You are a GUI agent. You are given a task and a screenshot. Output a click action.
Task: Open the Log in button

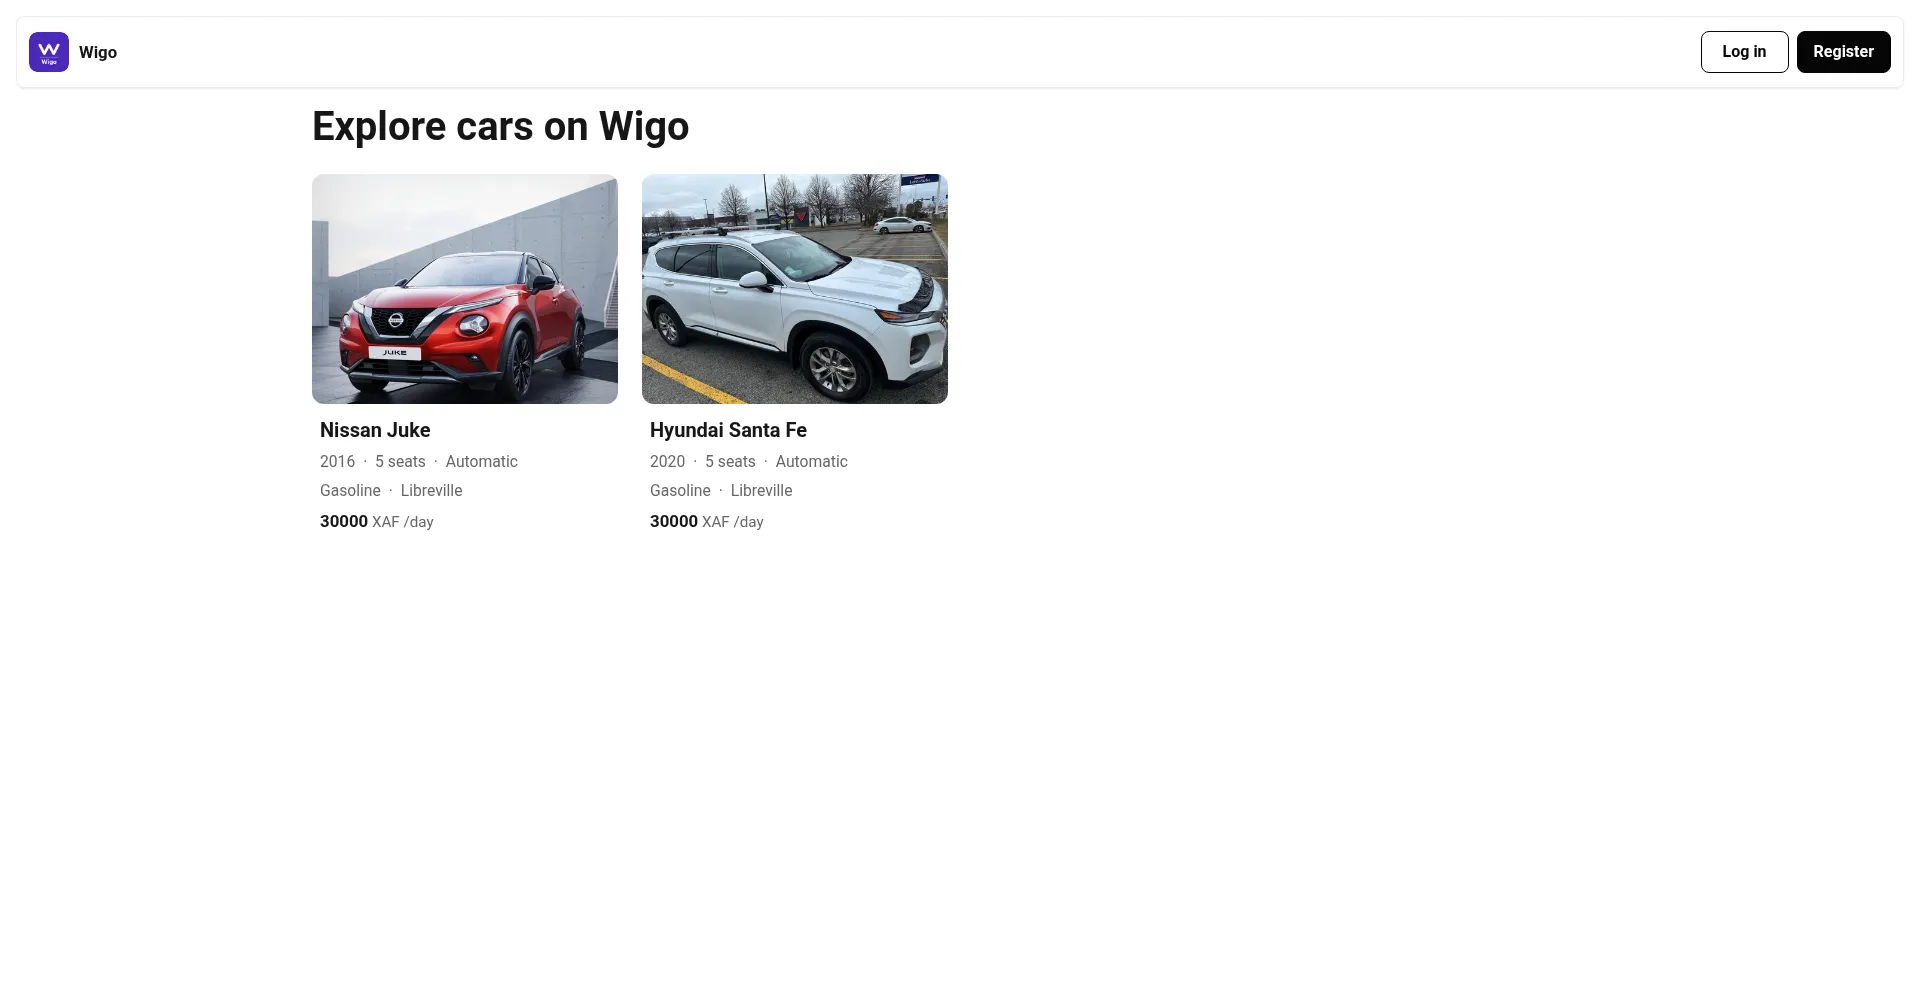1744,52
